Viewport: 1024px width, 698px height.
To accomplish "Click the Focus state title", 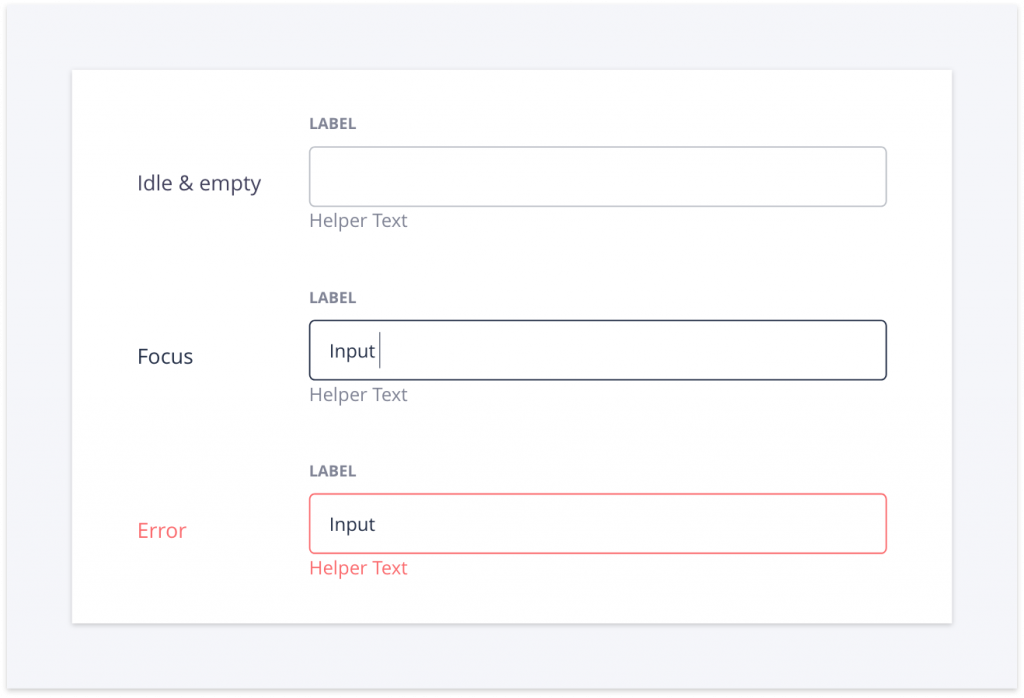I will (x=165, y=357).
